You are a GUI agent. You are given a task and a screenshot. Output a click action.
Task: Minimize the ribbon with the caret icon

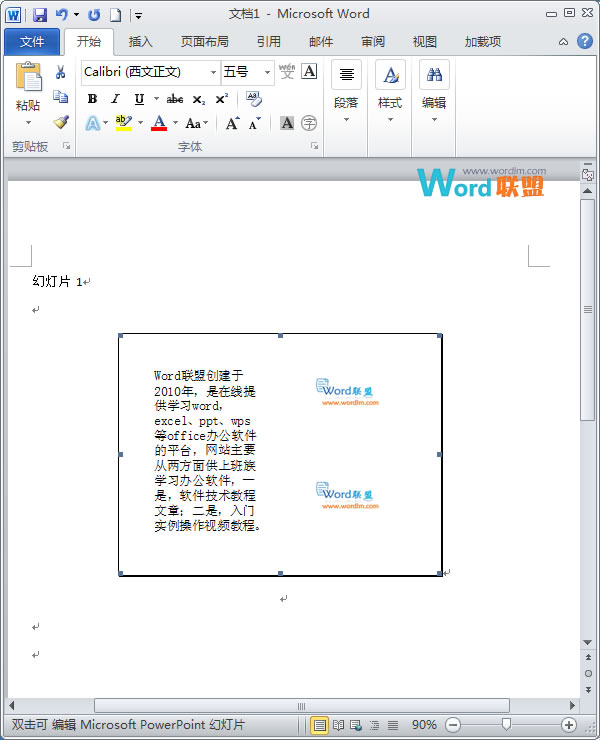563,42
